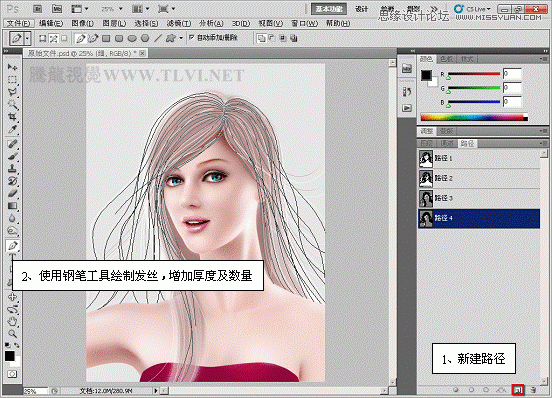
Task: Select the Hand tool
Action: click(12, 322)
